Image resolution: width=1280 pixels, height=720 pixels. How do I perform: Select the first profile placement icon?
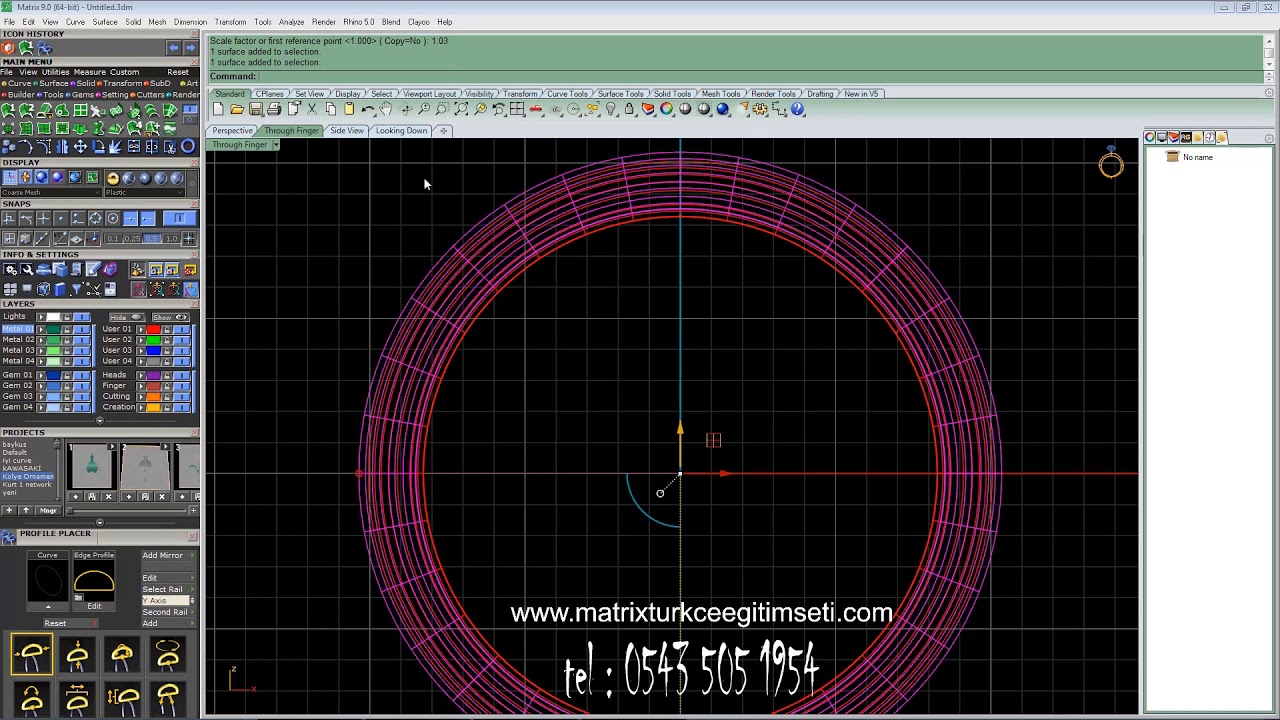32,656
